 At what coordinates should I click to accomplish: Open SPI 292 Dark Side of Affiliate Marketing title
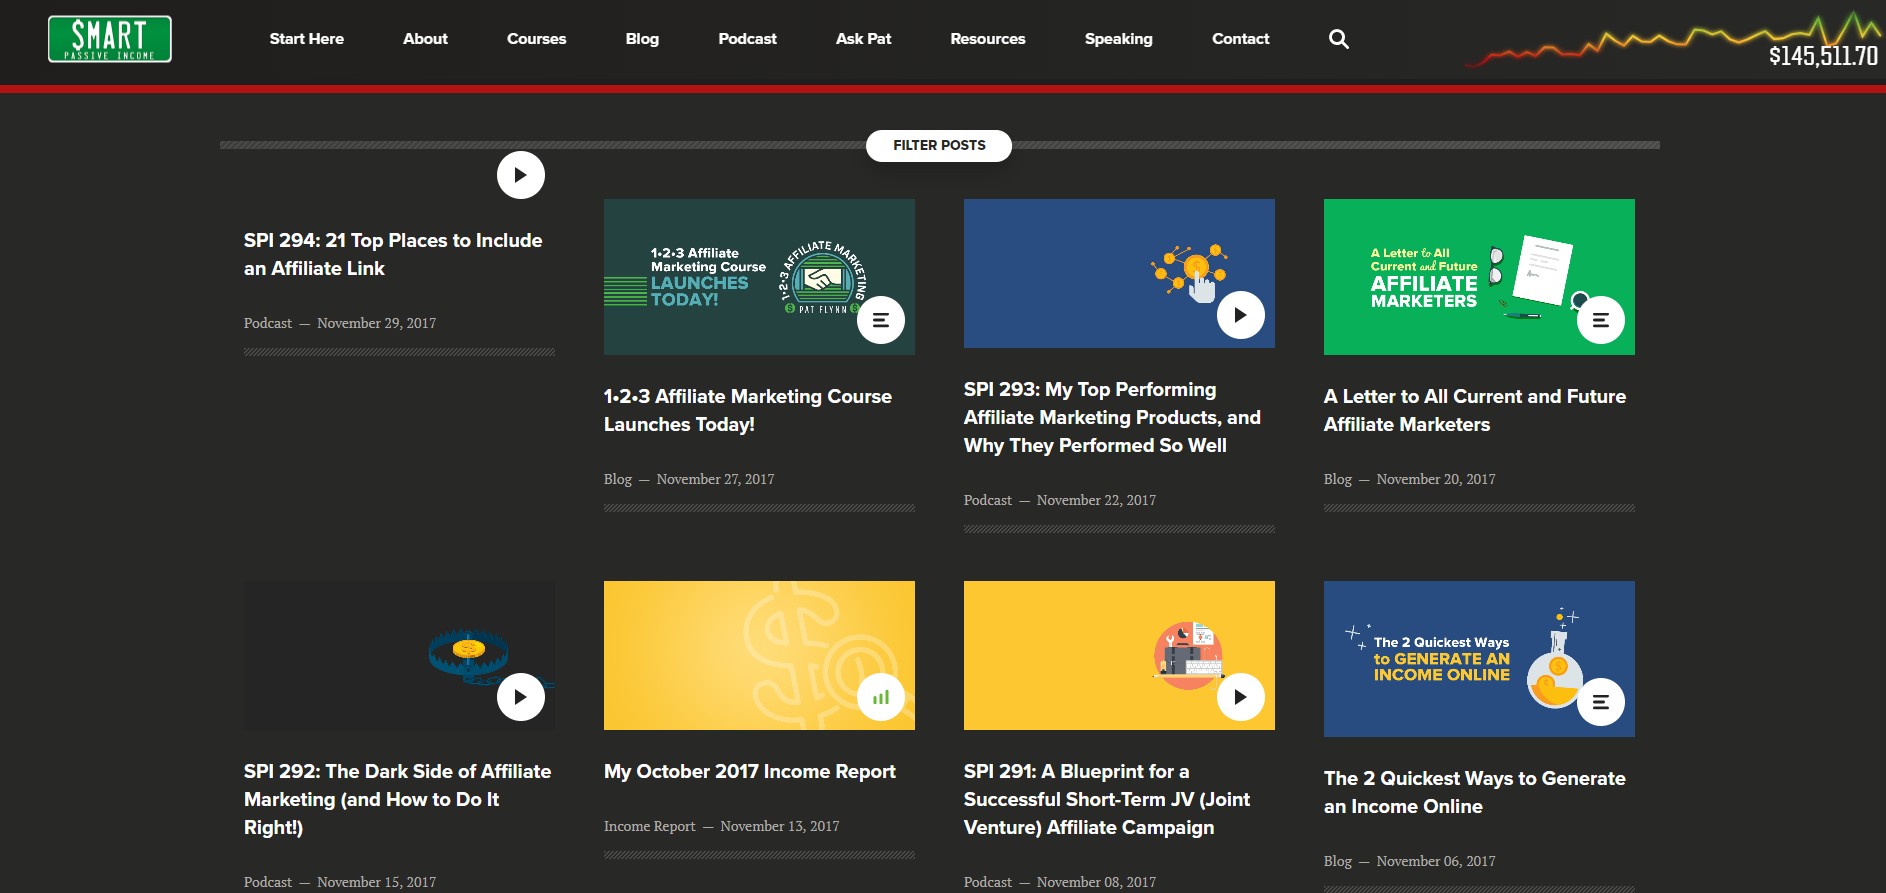coord(397,799)
